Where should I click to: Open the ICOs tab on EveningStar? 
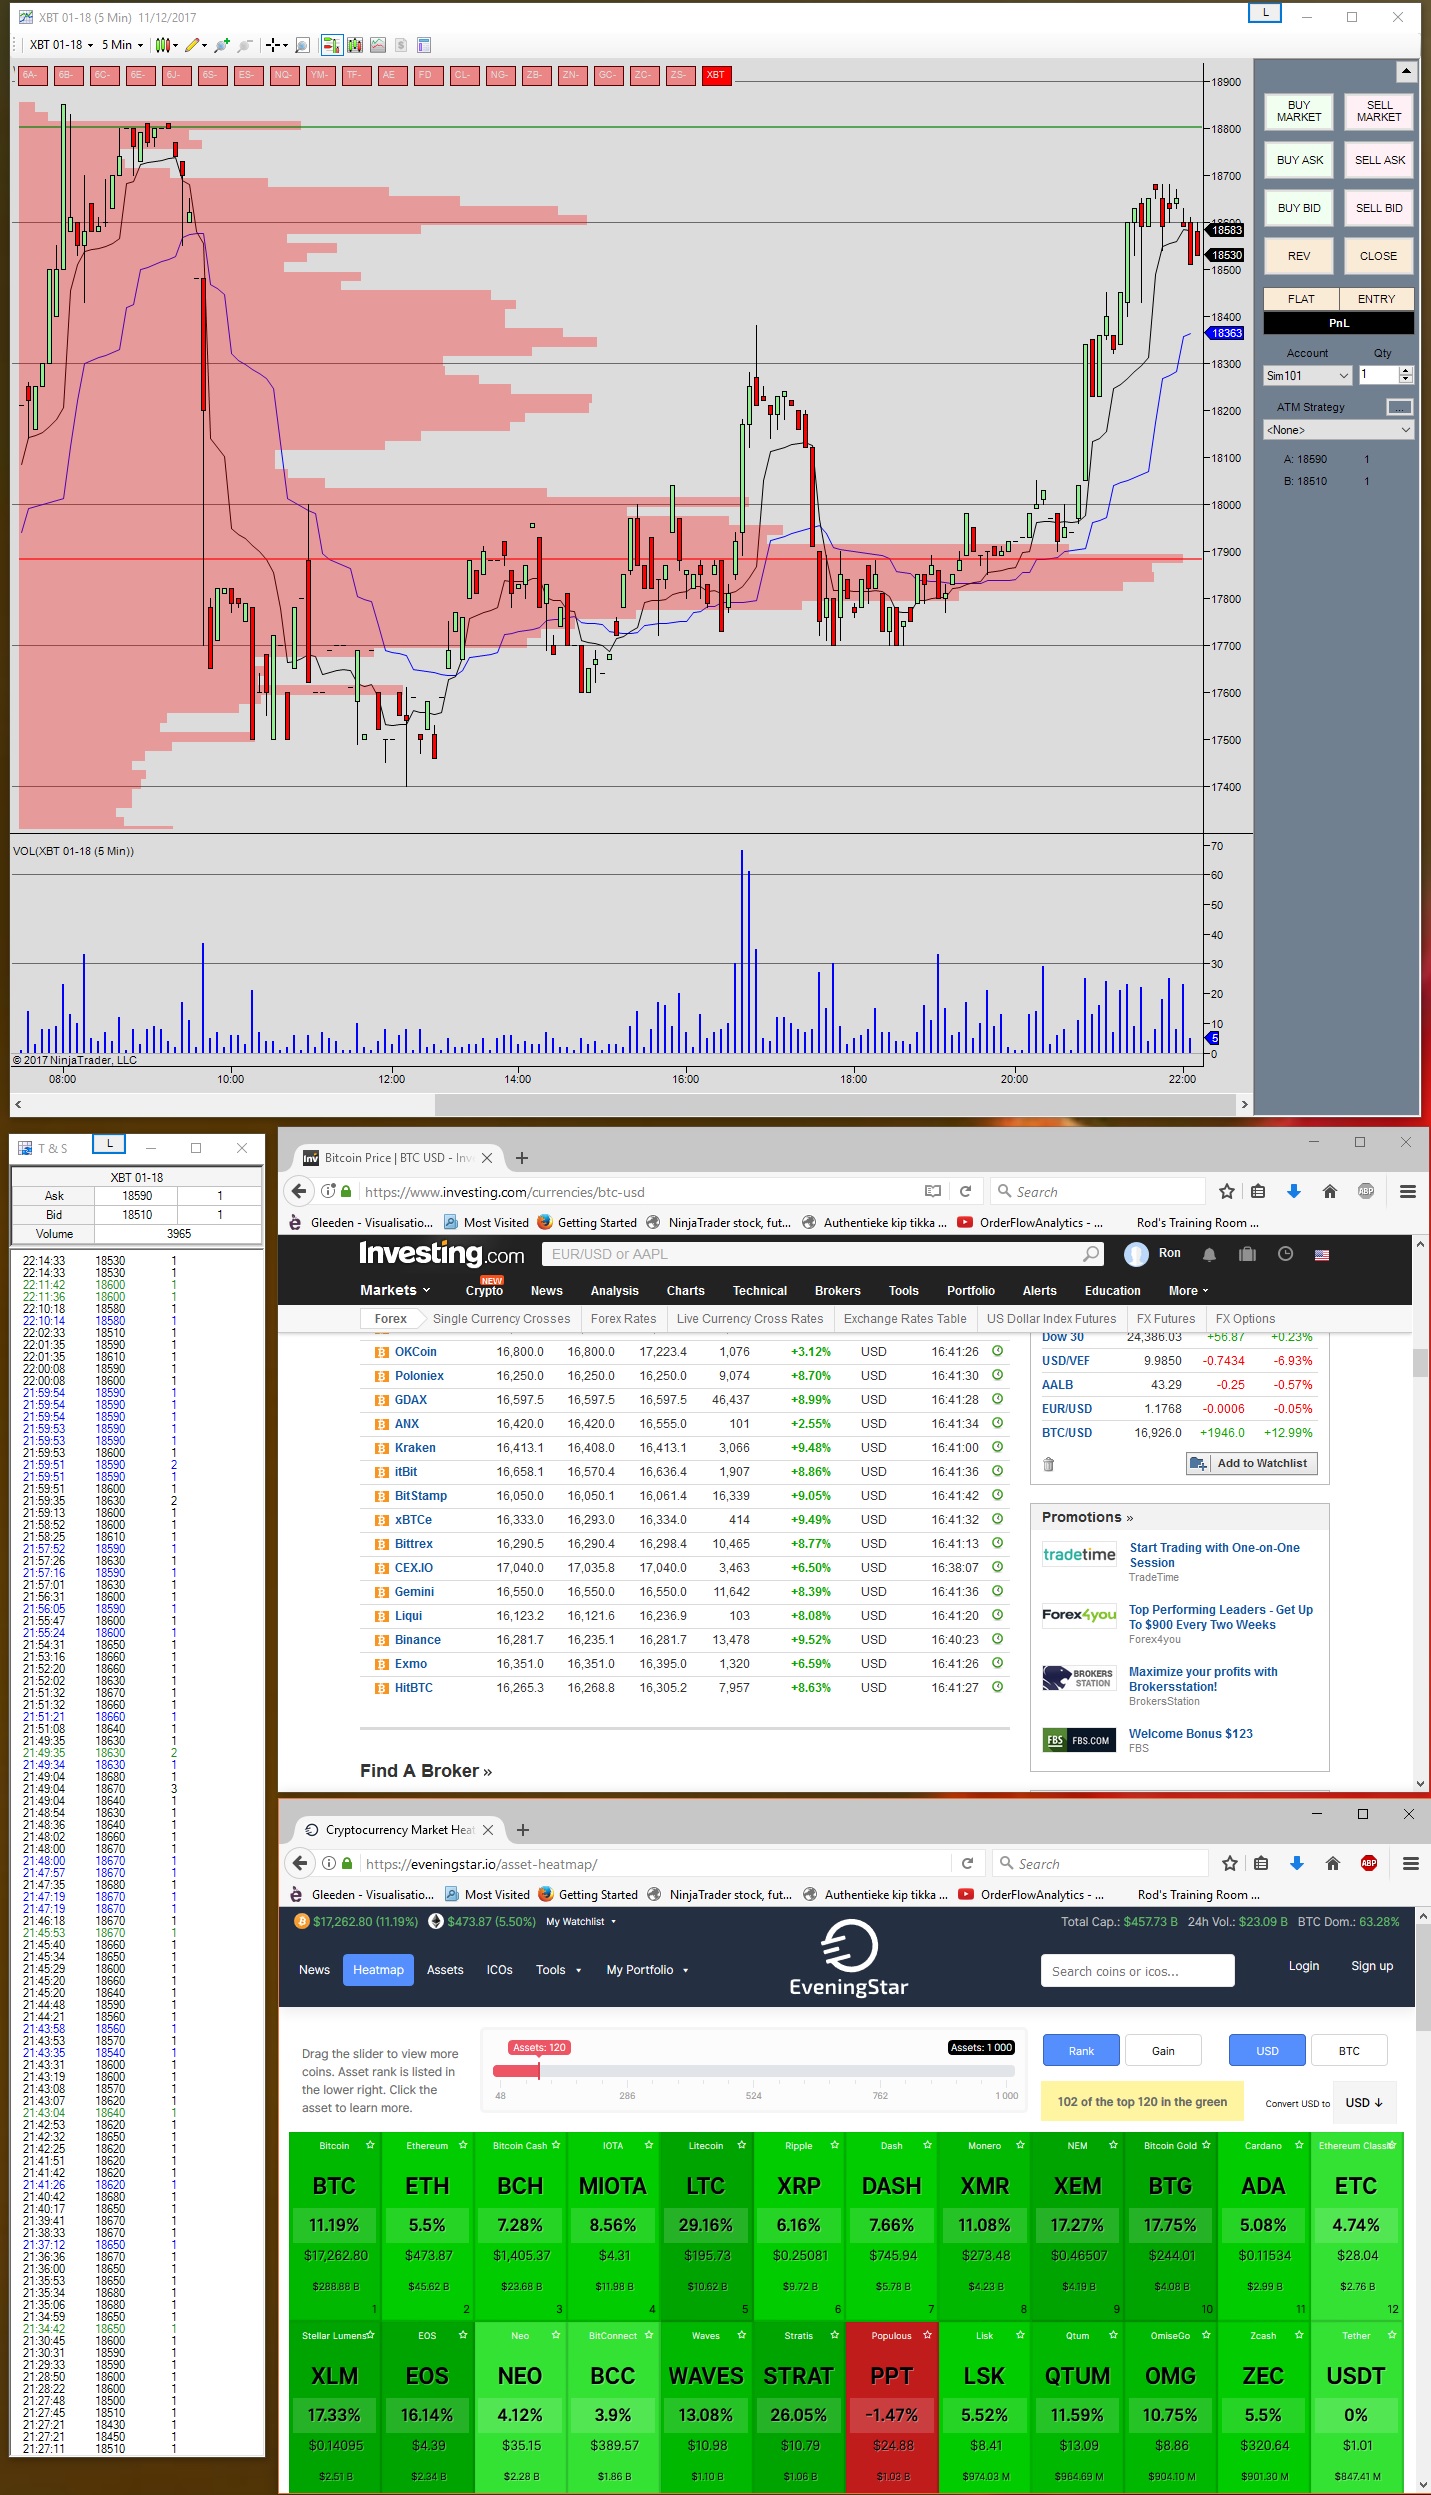coord(499,1969)
